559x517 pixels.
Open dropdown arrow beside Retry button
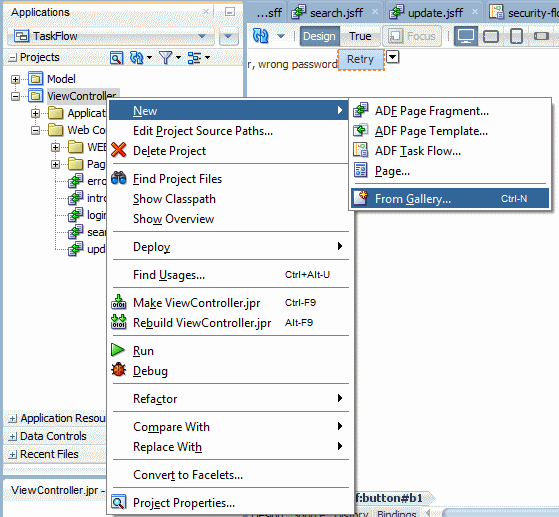point(393,57)
